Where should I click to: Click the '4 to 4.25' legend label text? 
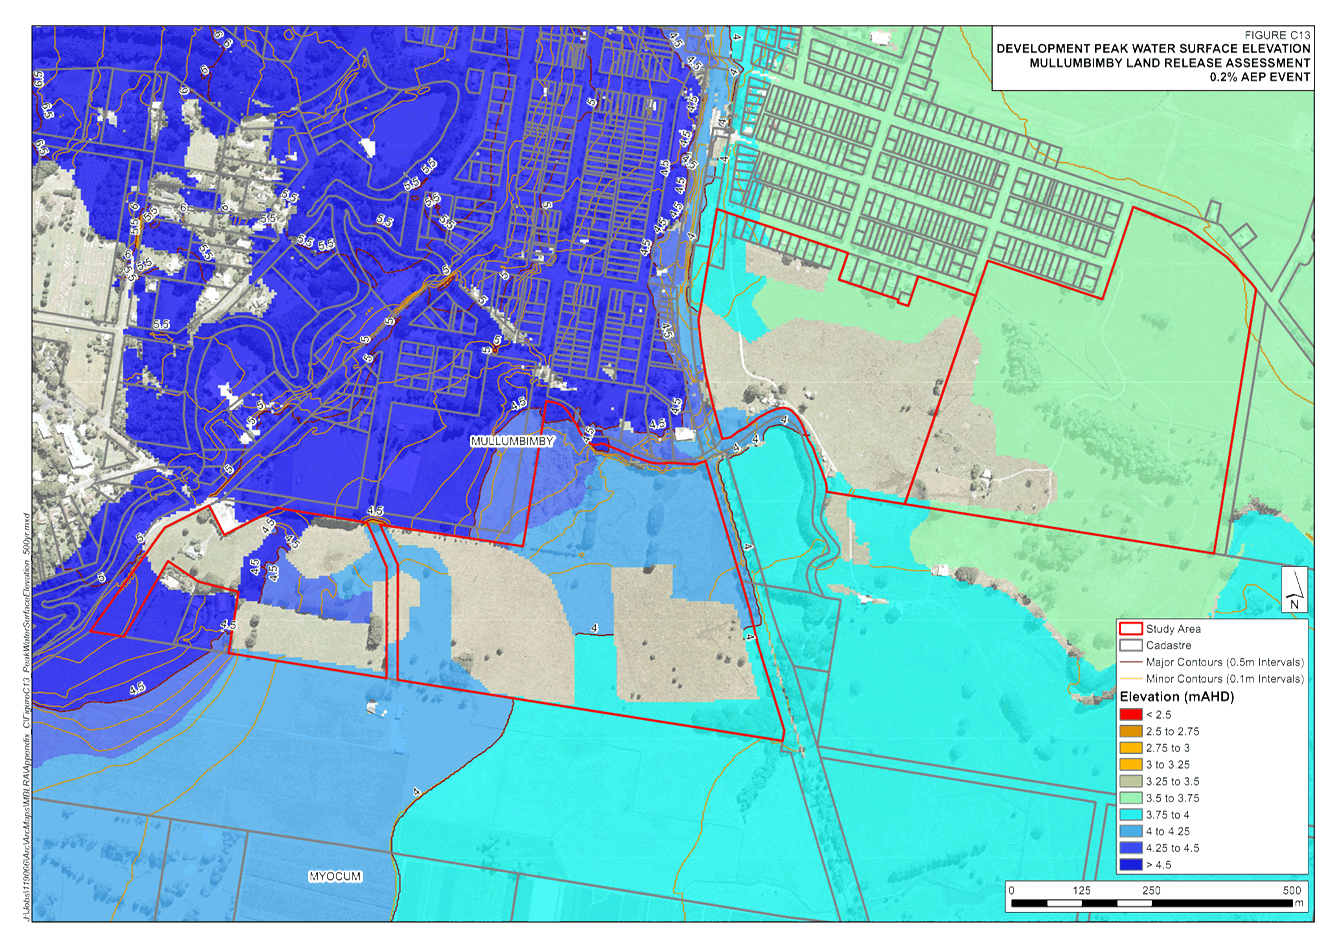[x=1168, y=832]
